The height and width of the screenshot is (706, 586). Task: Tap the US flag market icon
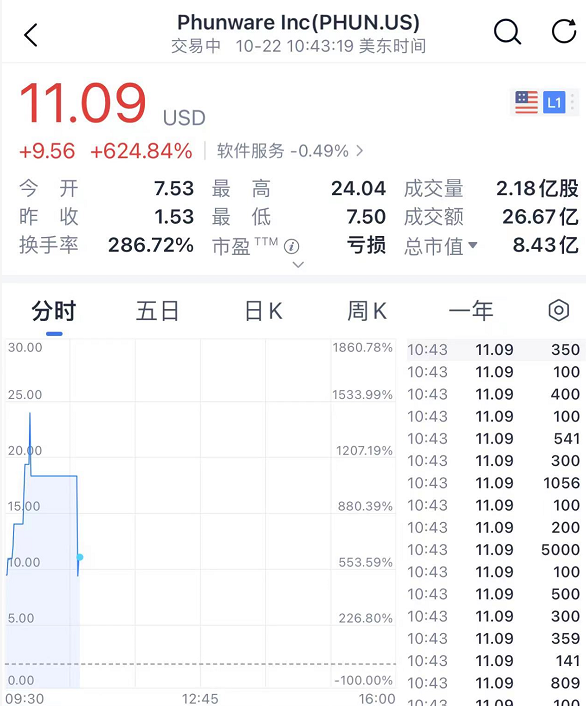[527, 102]
